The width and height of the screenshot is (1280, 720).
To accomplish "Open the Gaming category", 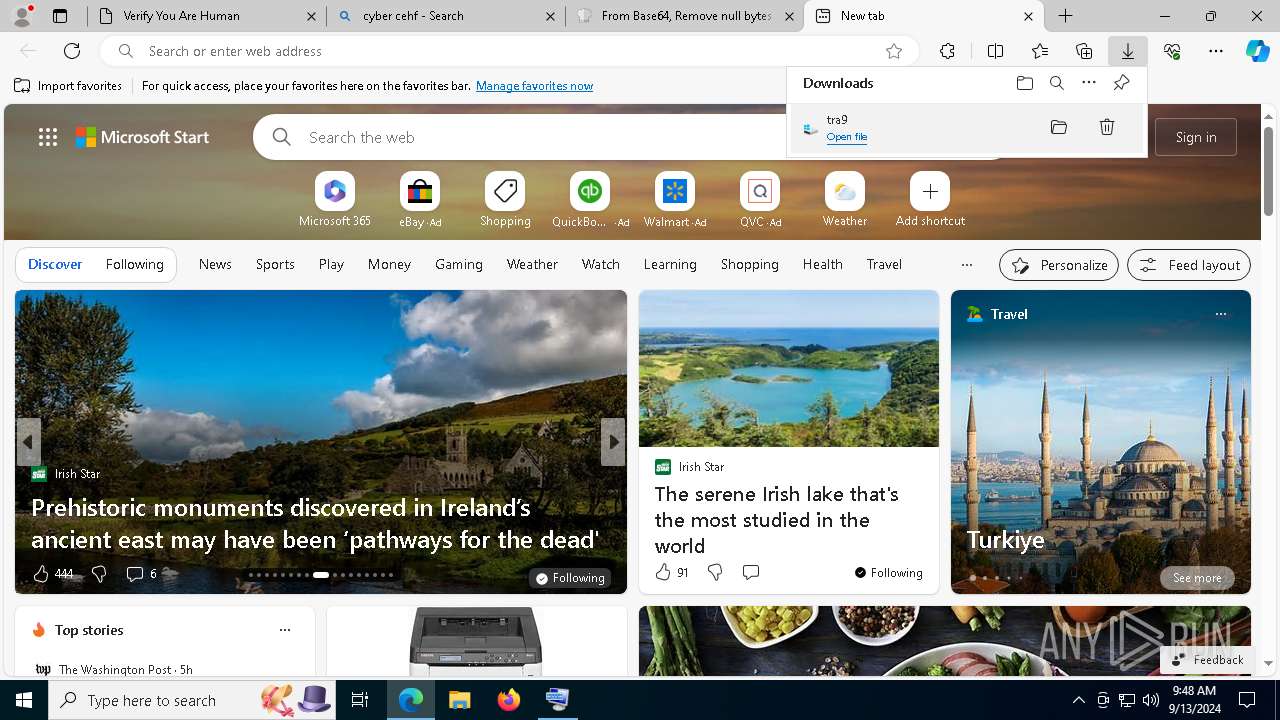I will tap(459, 265).
